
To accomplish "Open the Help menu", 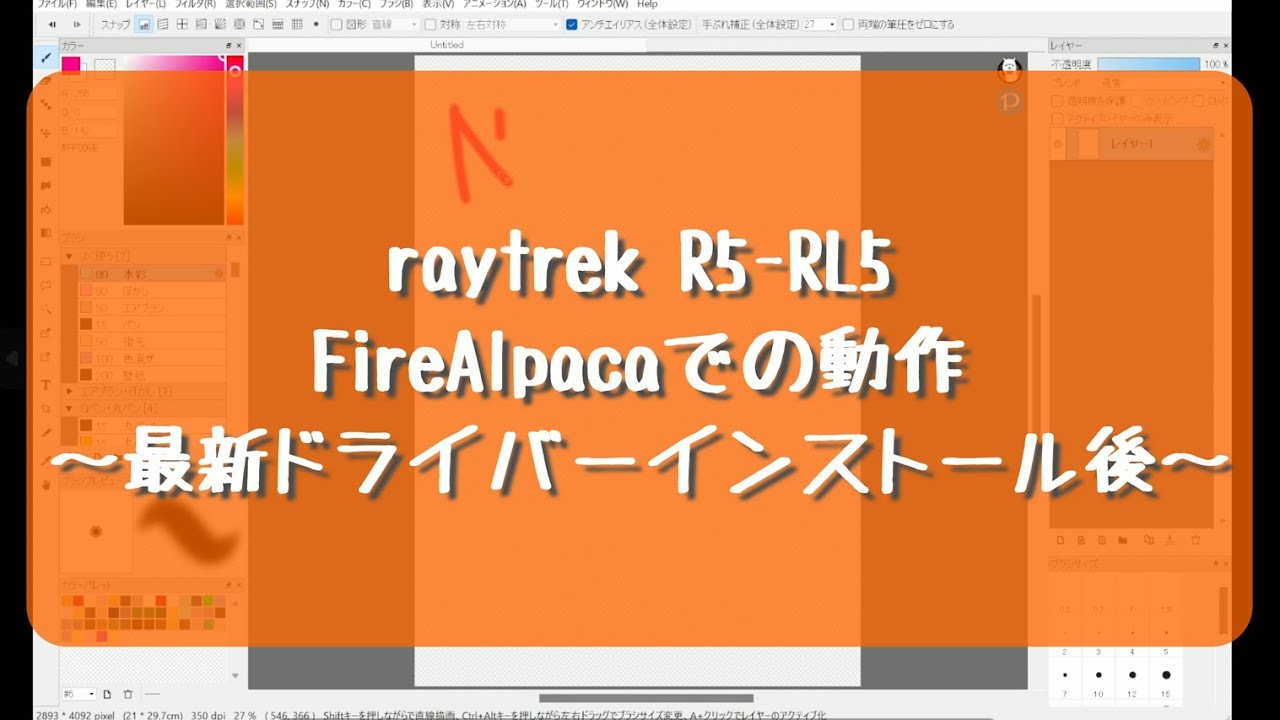I will [647, 4].
